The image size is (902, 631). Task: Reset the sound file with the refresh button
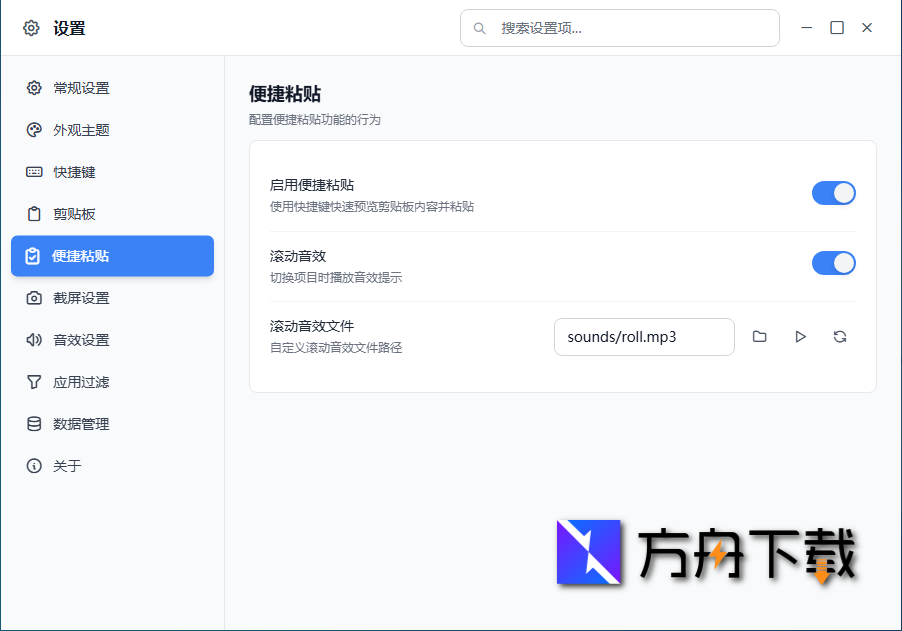coord(840,337)
